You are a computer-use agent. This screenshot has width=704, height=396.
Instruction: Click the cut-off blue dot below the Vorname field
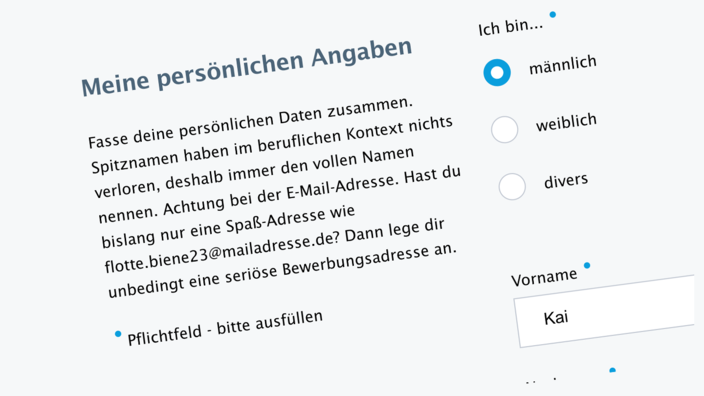pyautogui.click(x=612, y=370)
